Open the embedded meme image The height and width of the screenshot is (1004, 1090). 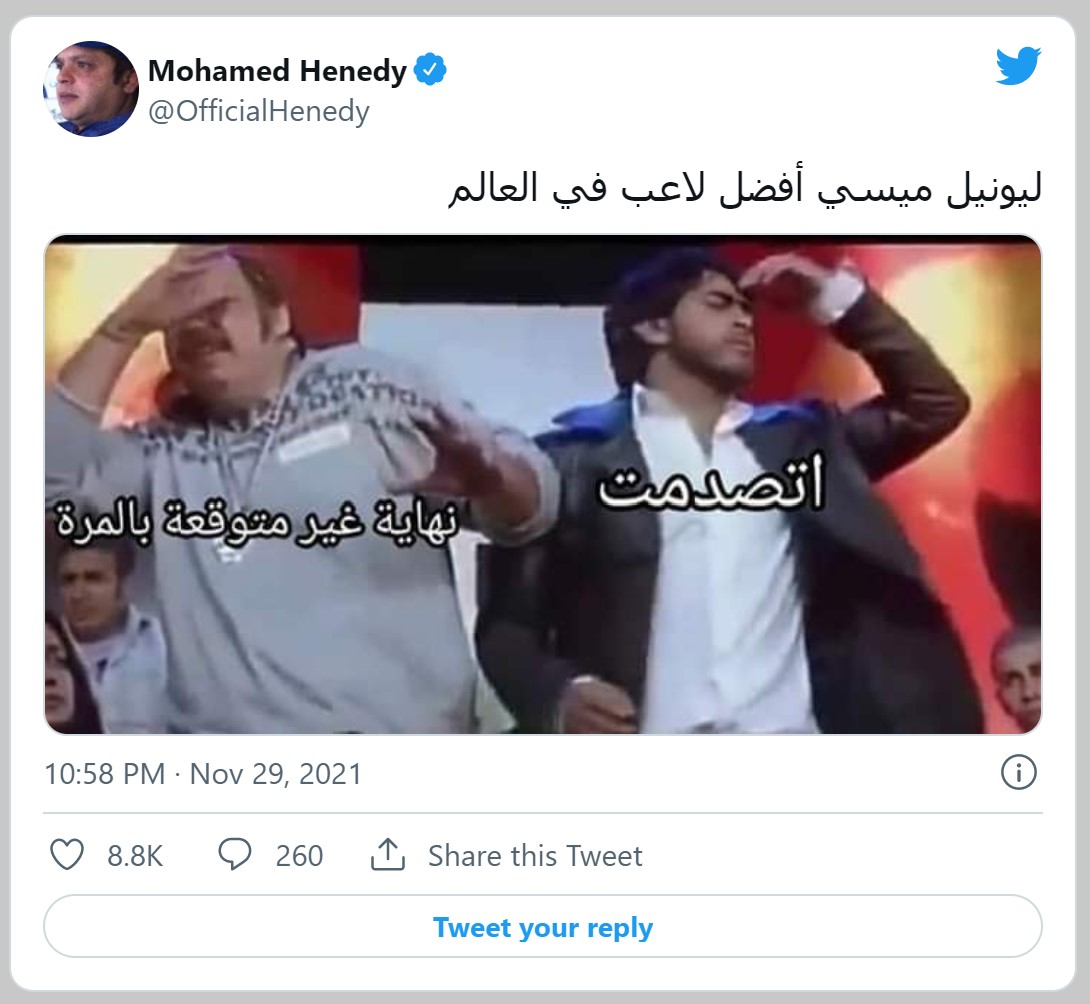tap(543, 484)
